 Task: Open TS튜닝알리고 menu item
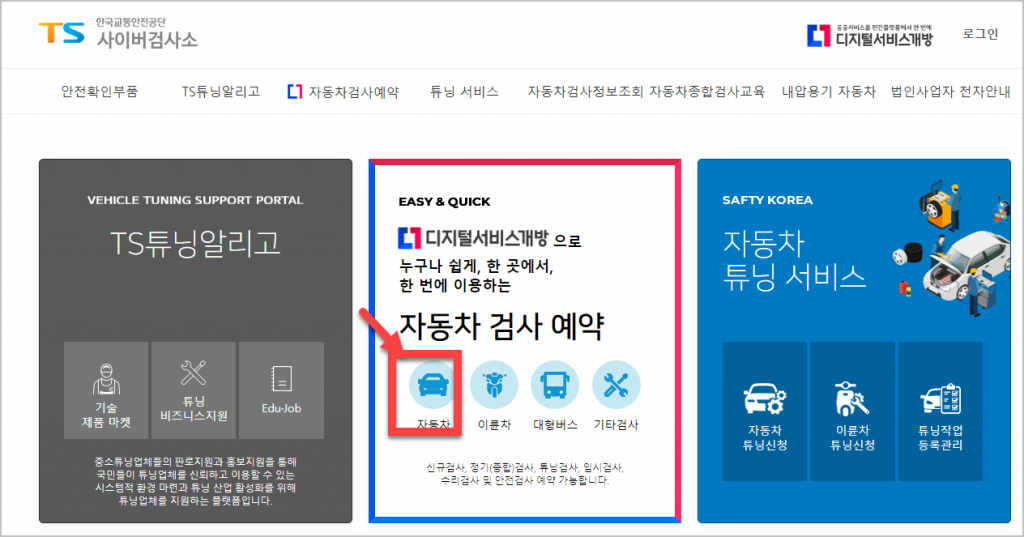[221, 91]
